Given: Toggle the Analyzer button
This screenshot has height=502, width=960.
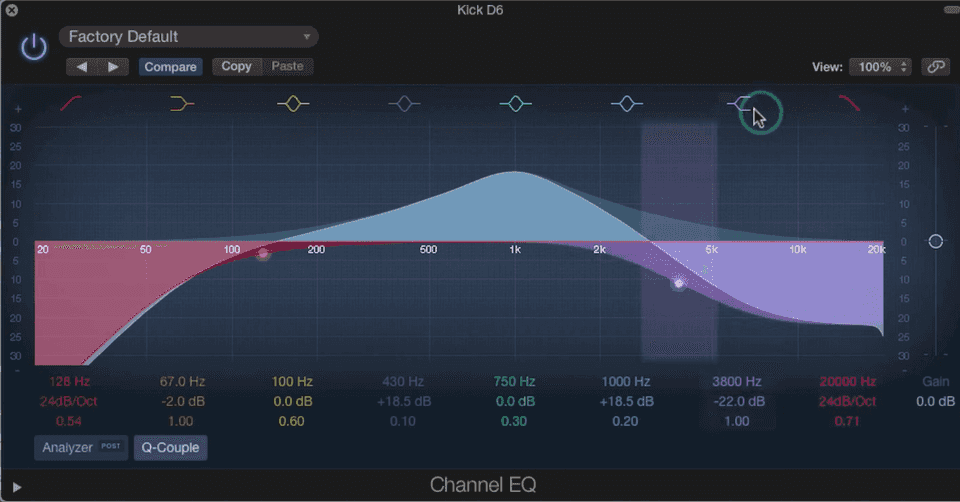Looking at the screenshot, I should point(80,447).
